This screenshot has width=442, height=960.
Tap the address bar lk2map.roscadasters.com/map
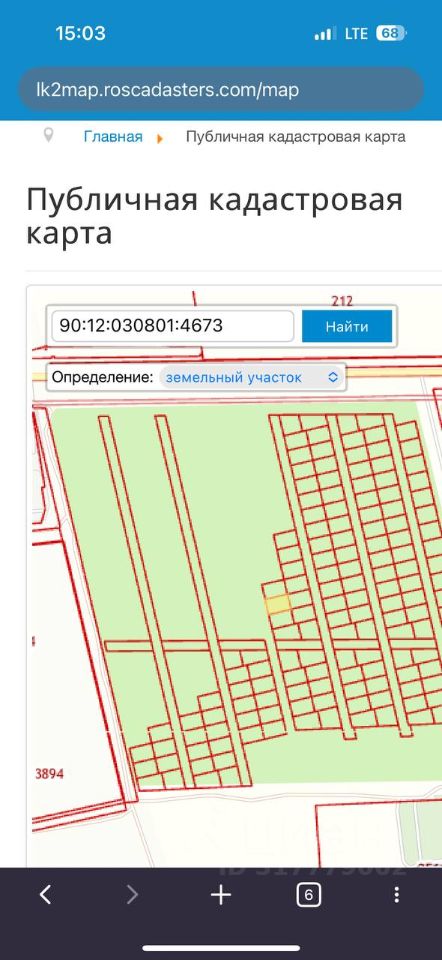pos(221,91)
